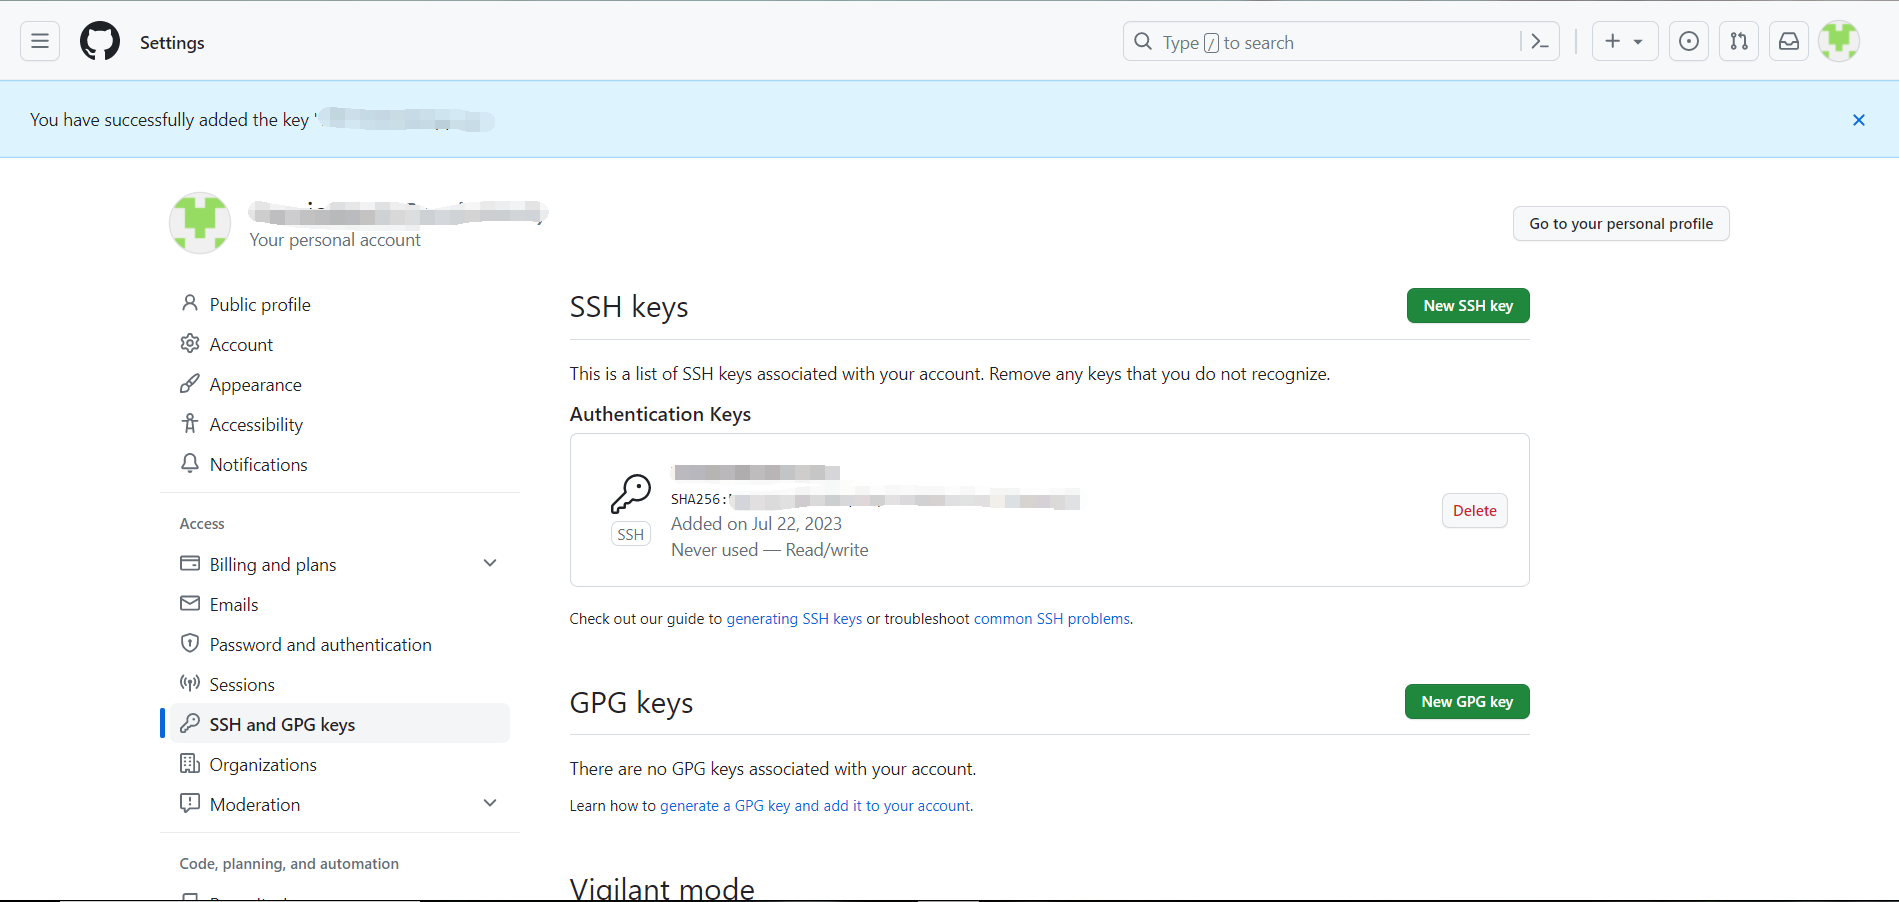Viewport: 1899px width, 902px height.
Task: Open the notifications inbox icon
Action: [1789, 42]
